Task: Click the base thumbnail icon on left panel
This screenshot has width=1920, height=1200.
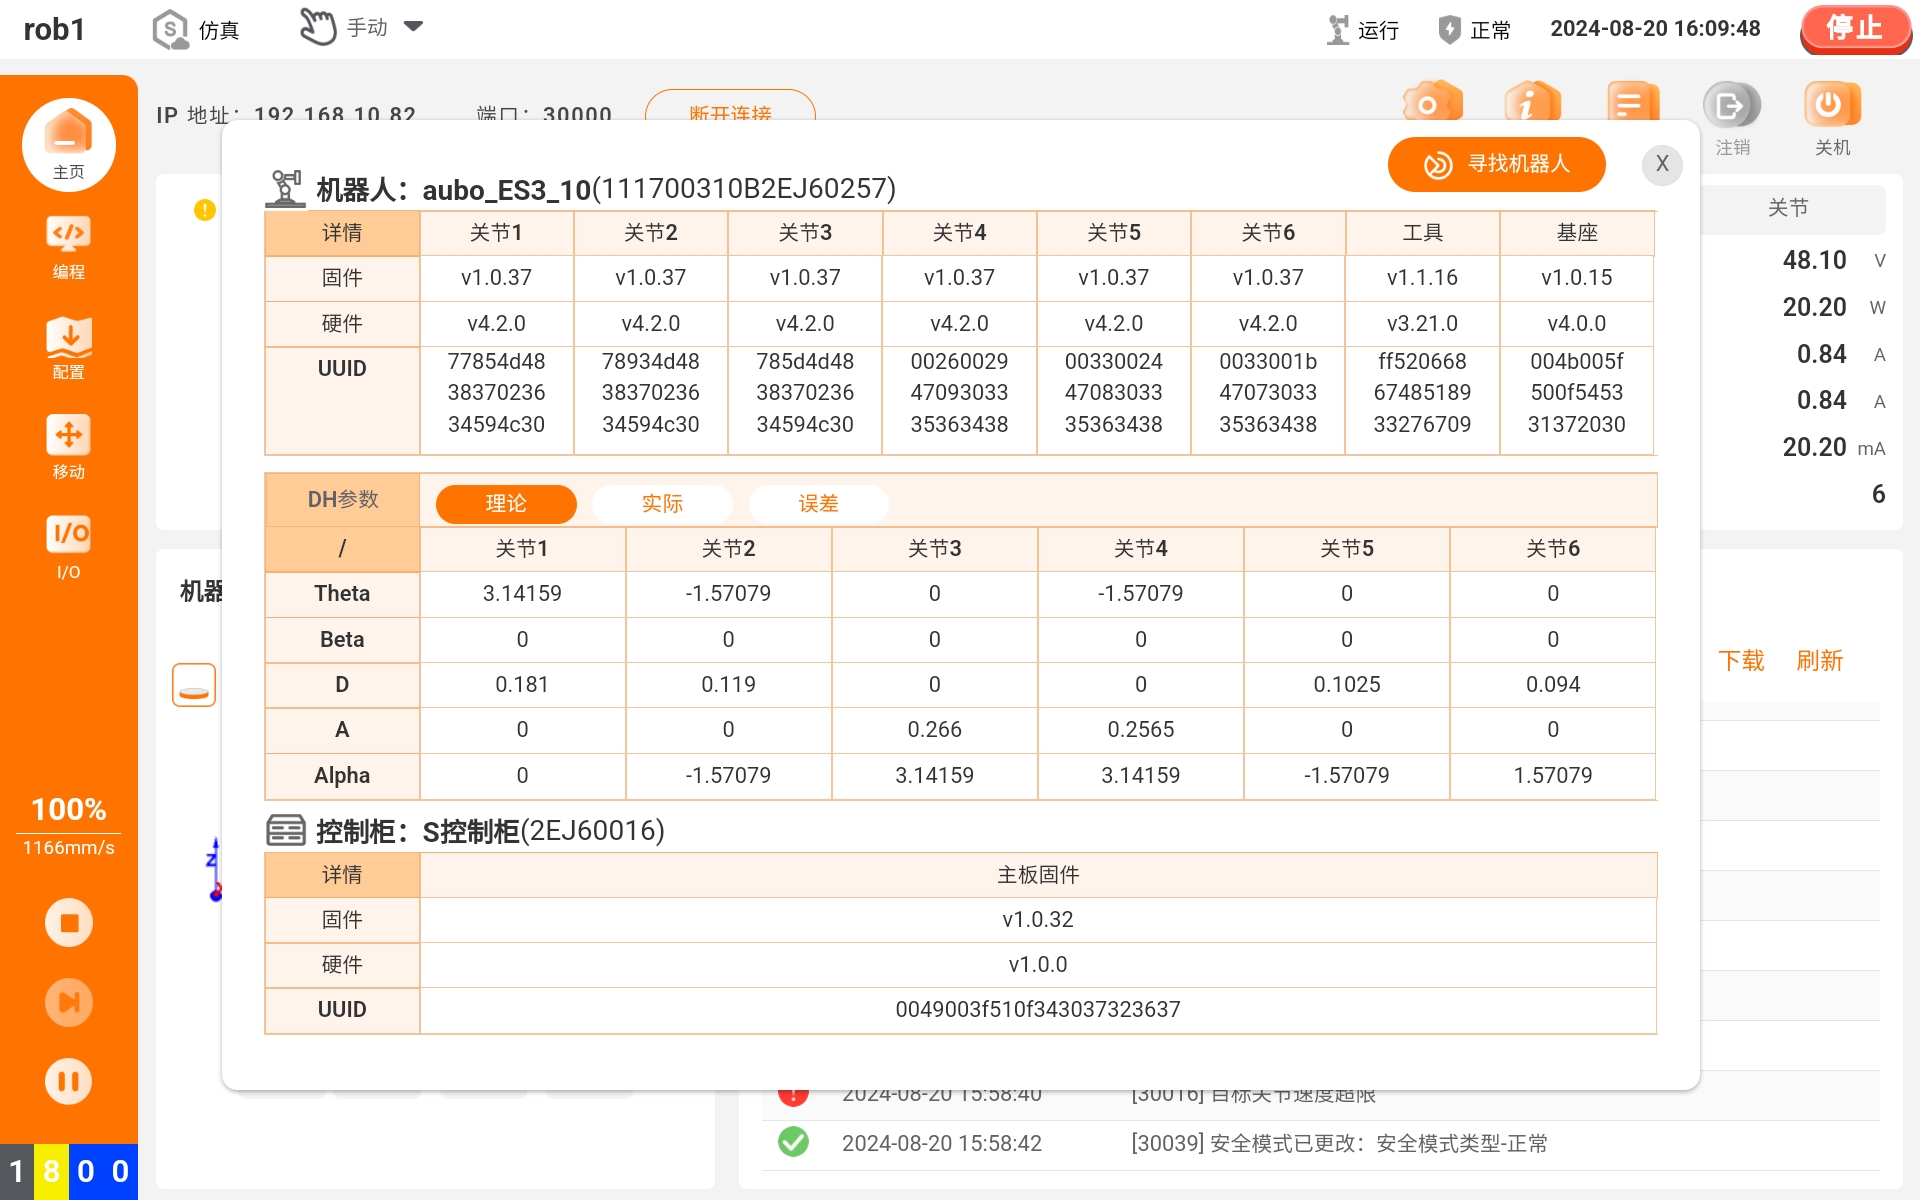Action: 194,685
